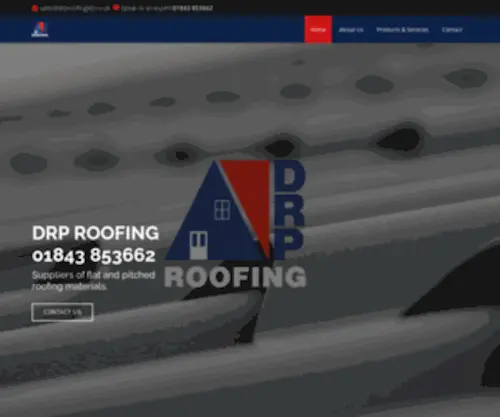Go to the About Us page
Screen dimensions: 500x417
(351, 30)
